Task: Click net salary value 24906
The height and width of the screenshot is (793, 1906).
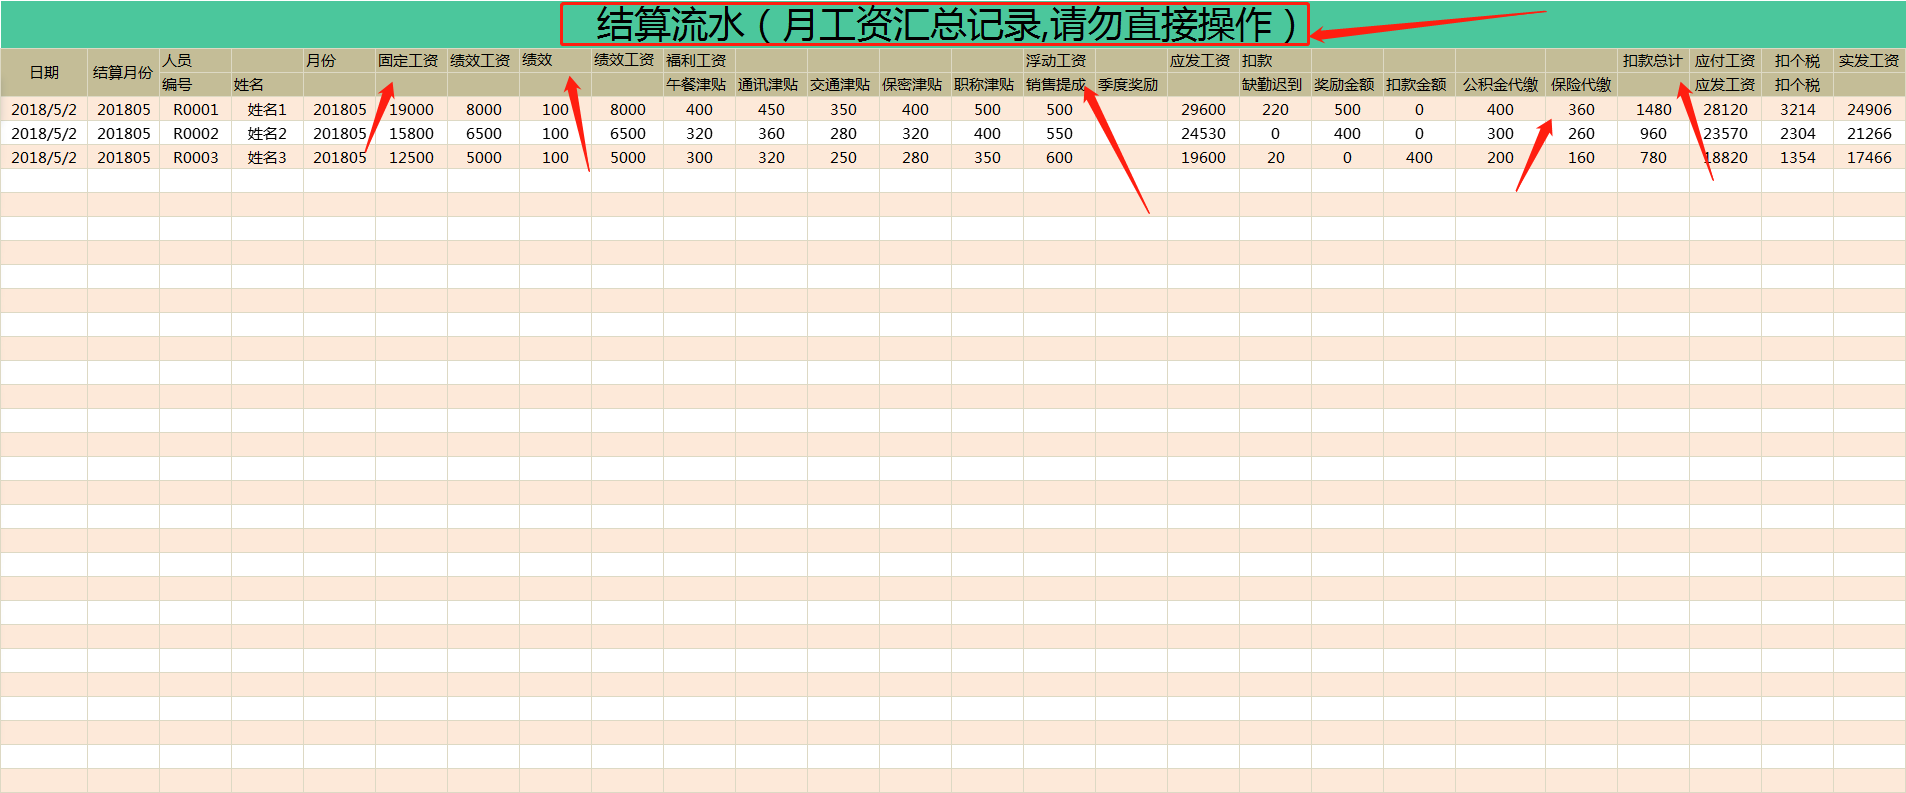Action: click(1869, 109)
